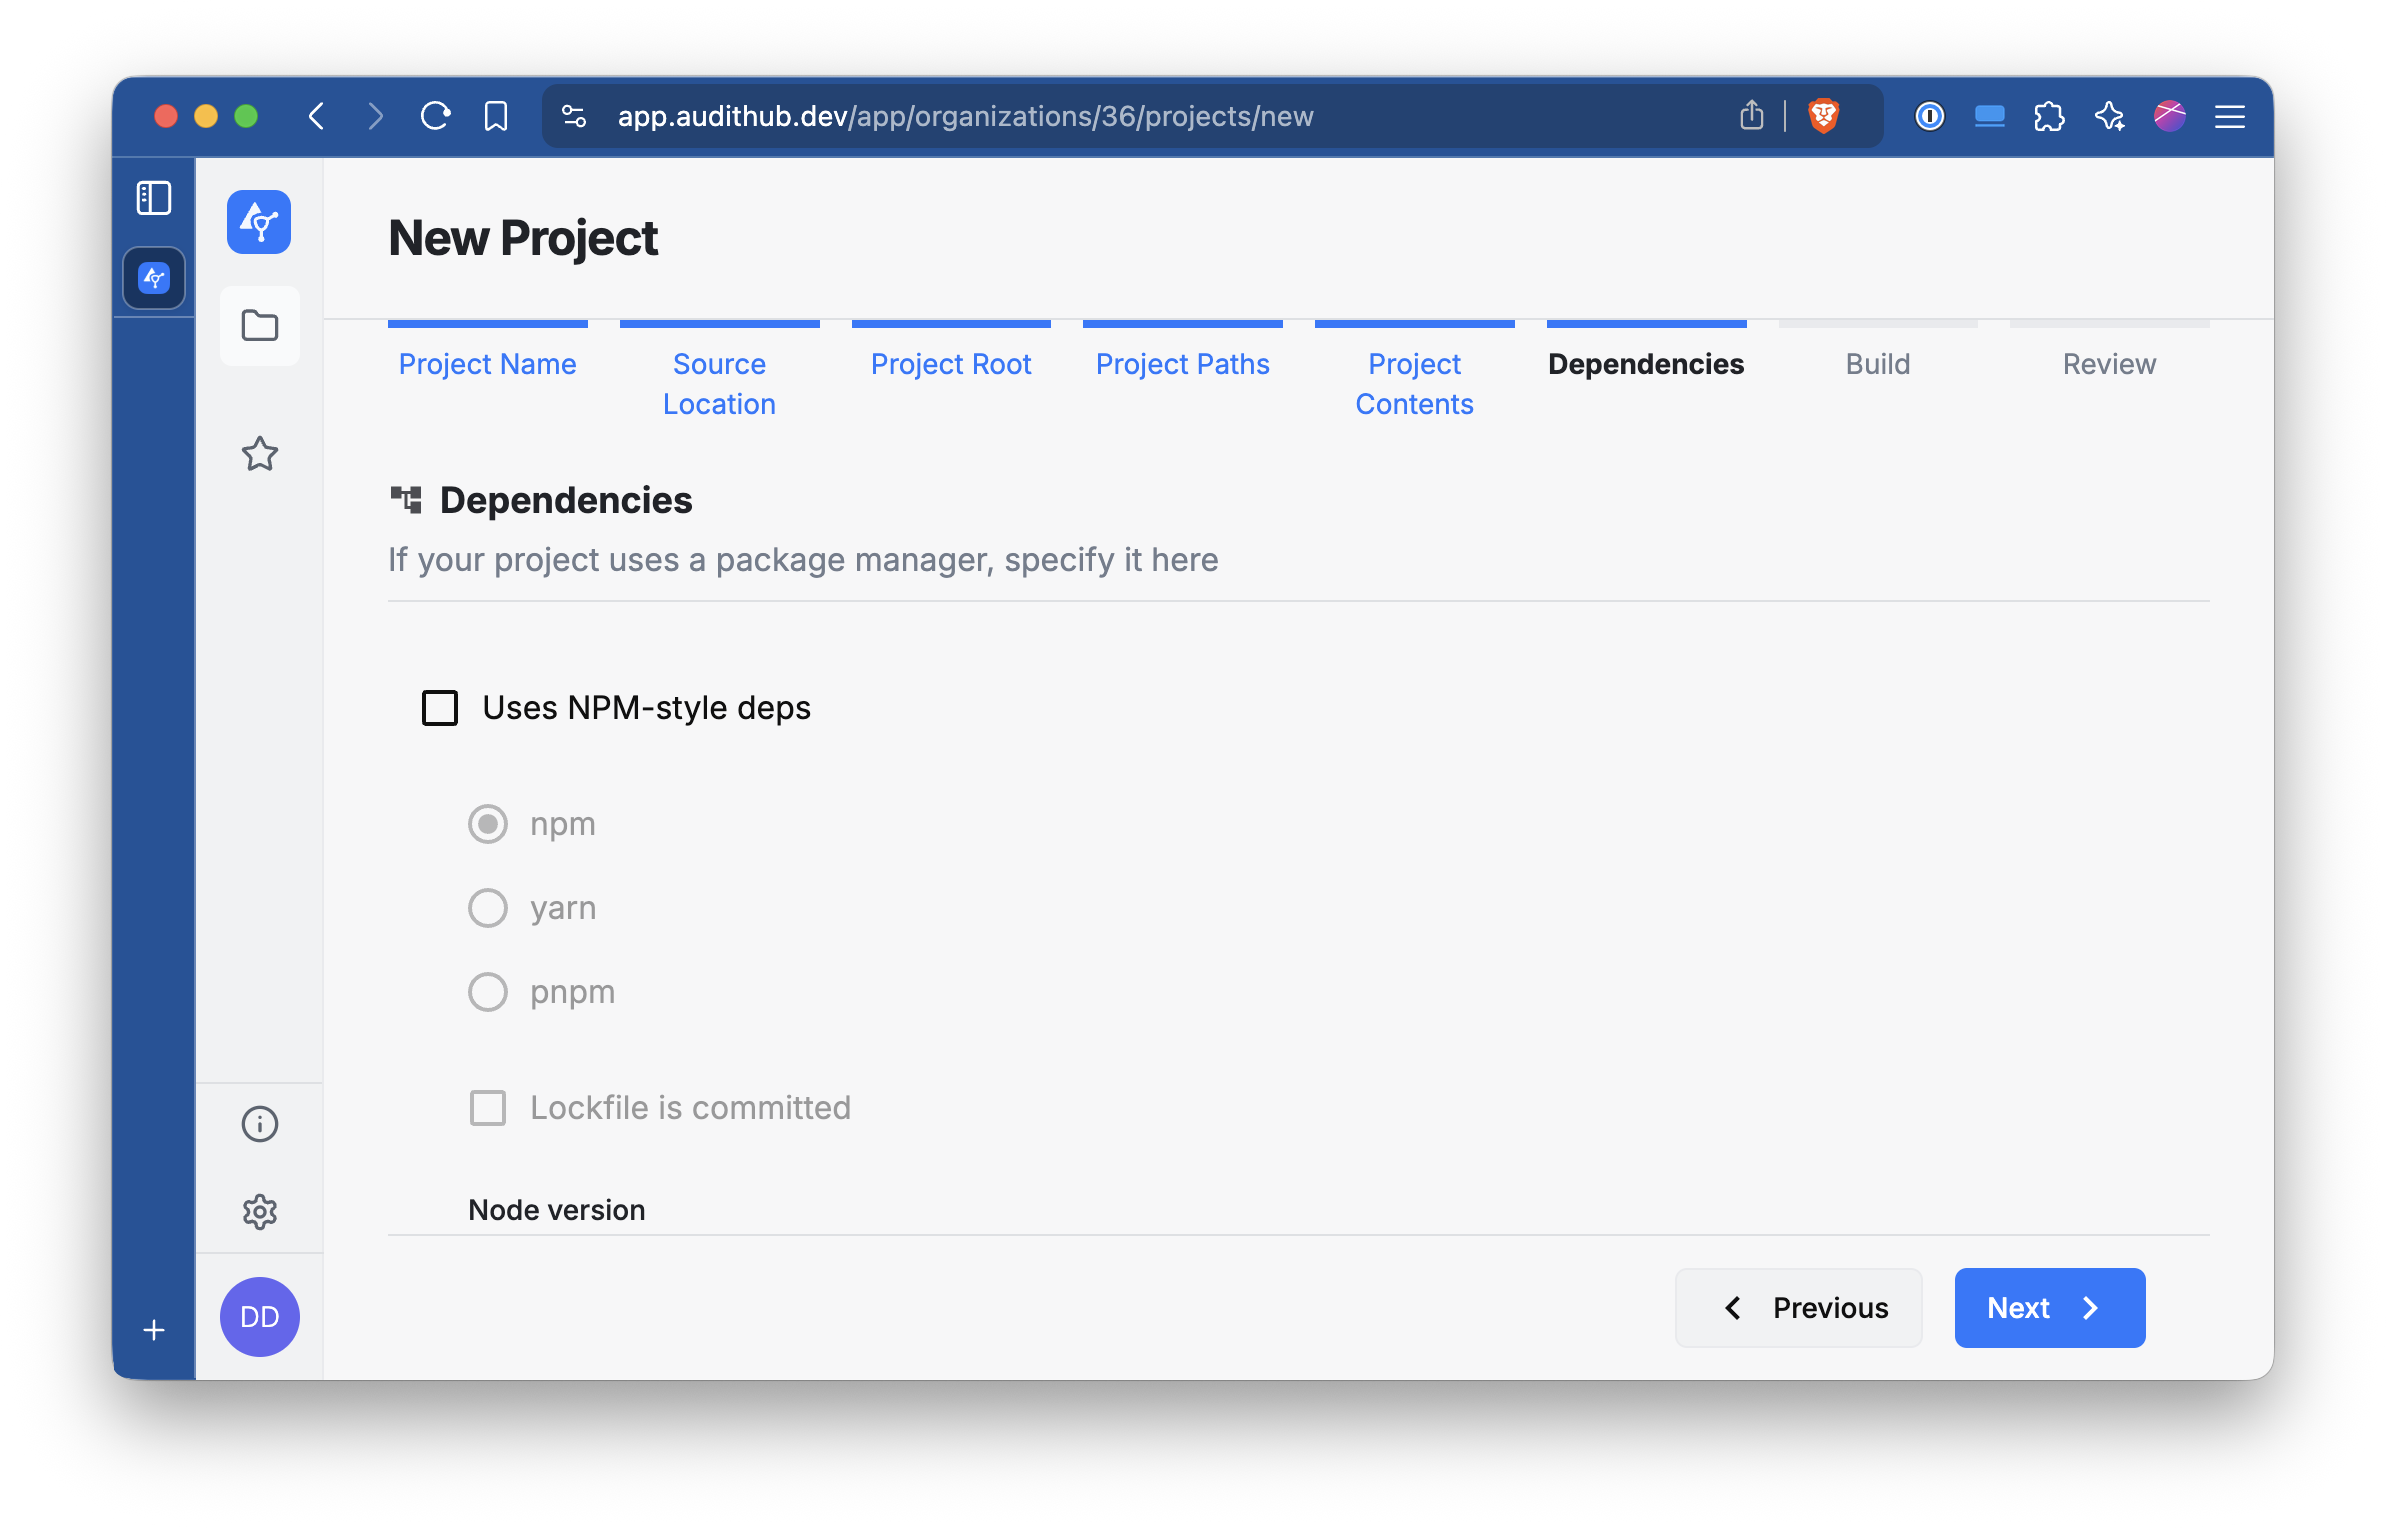This screenshot has width=2386, height=1528.
Task: Open Favorites via the star icon
Action: [x=259, y=455]
